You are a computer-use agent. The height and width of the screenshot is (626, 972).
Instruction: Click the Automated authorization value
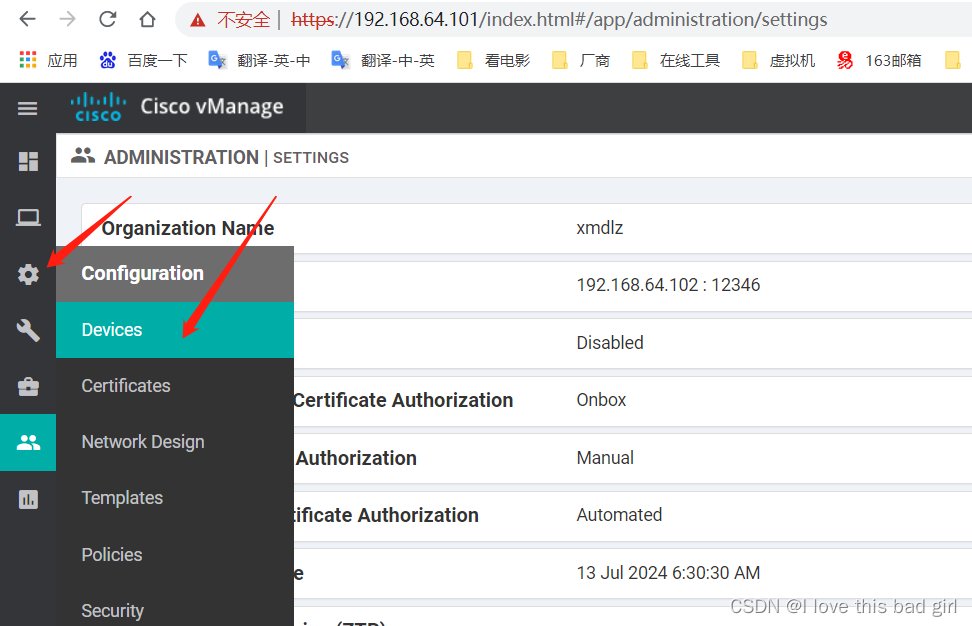619,514
